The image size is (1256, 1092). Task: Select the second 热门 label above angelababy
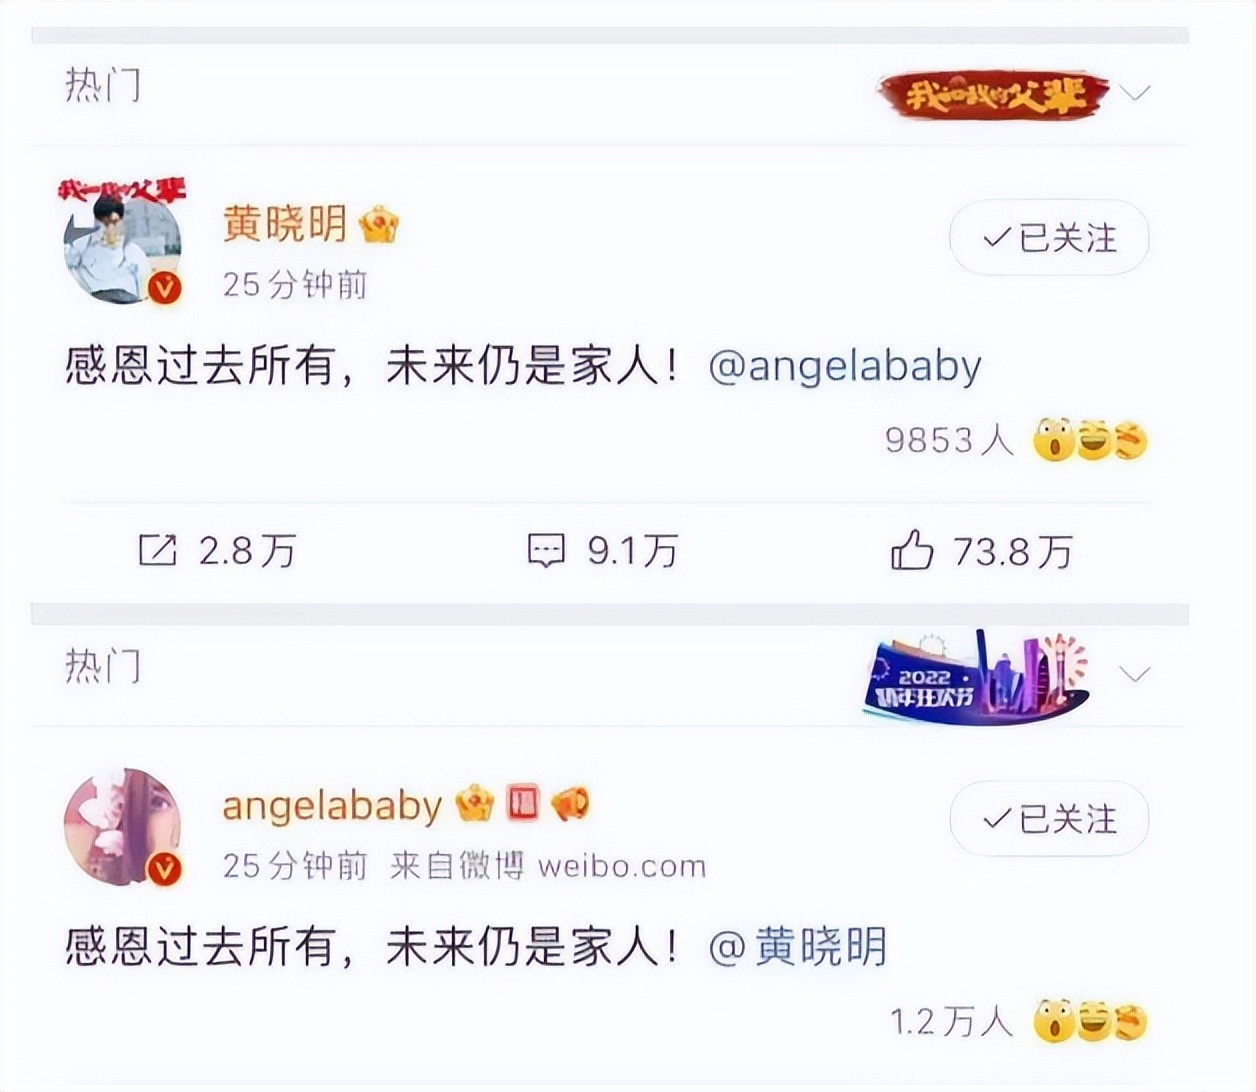point(103,666)
